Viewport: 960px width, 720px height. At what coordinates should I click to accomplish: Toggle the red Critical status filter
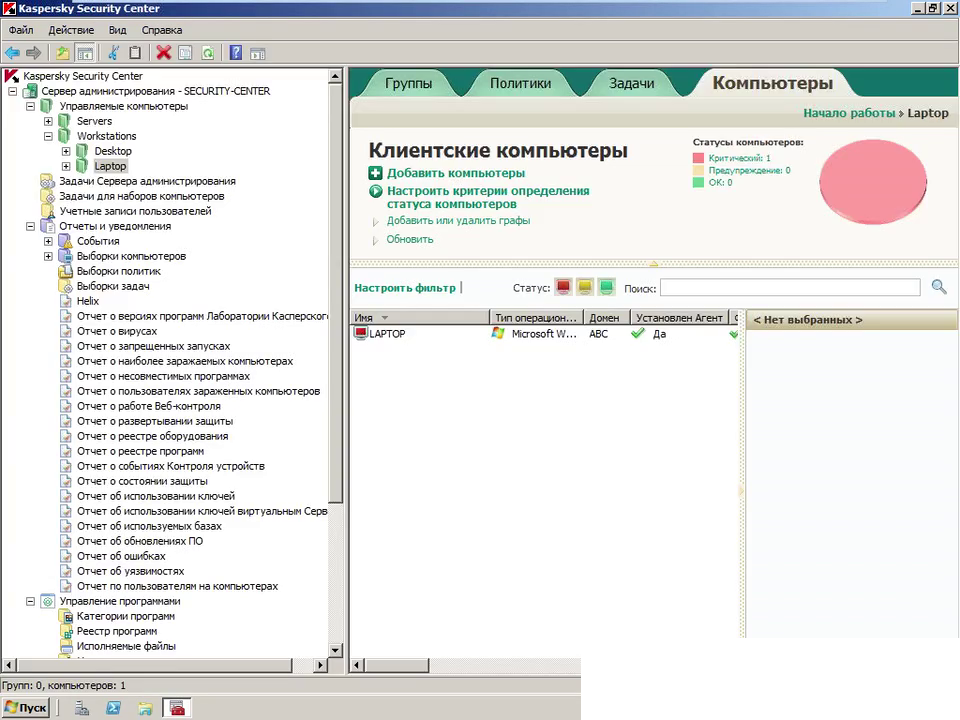(x=563, y=287)
